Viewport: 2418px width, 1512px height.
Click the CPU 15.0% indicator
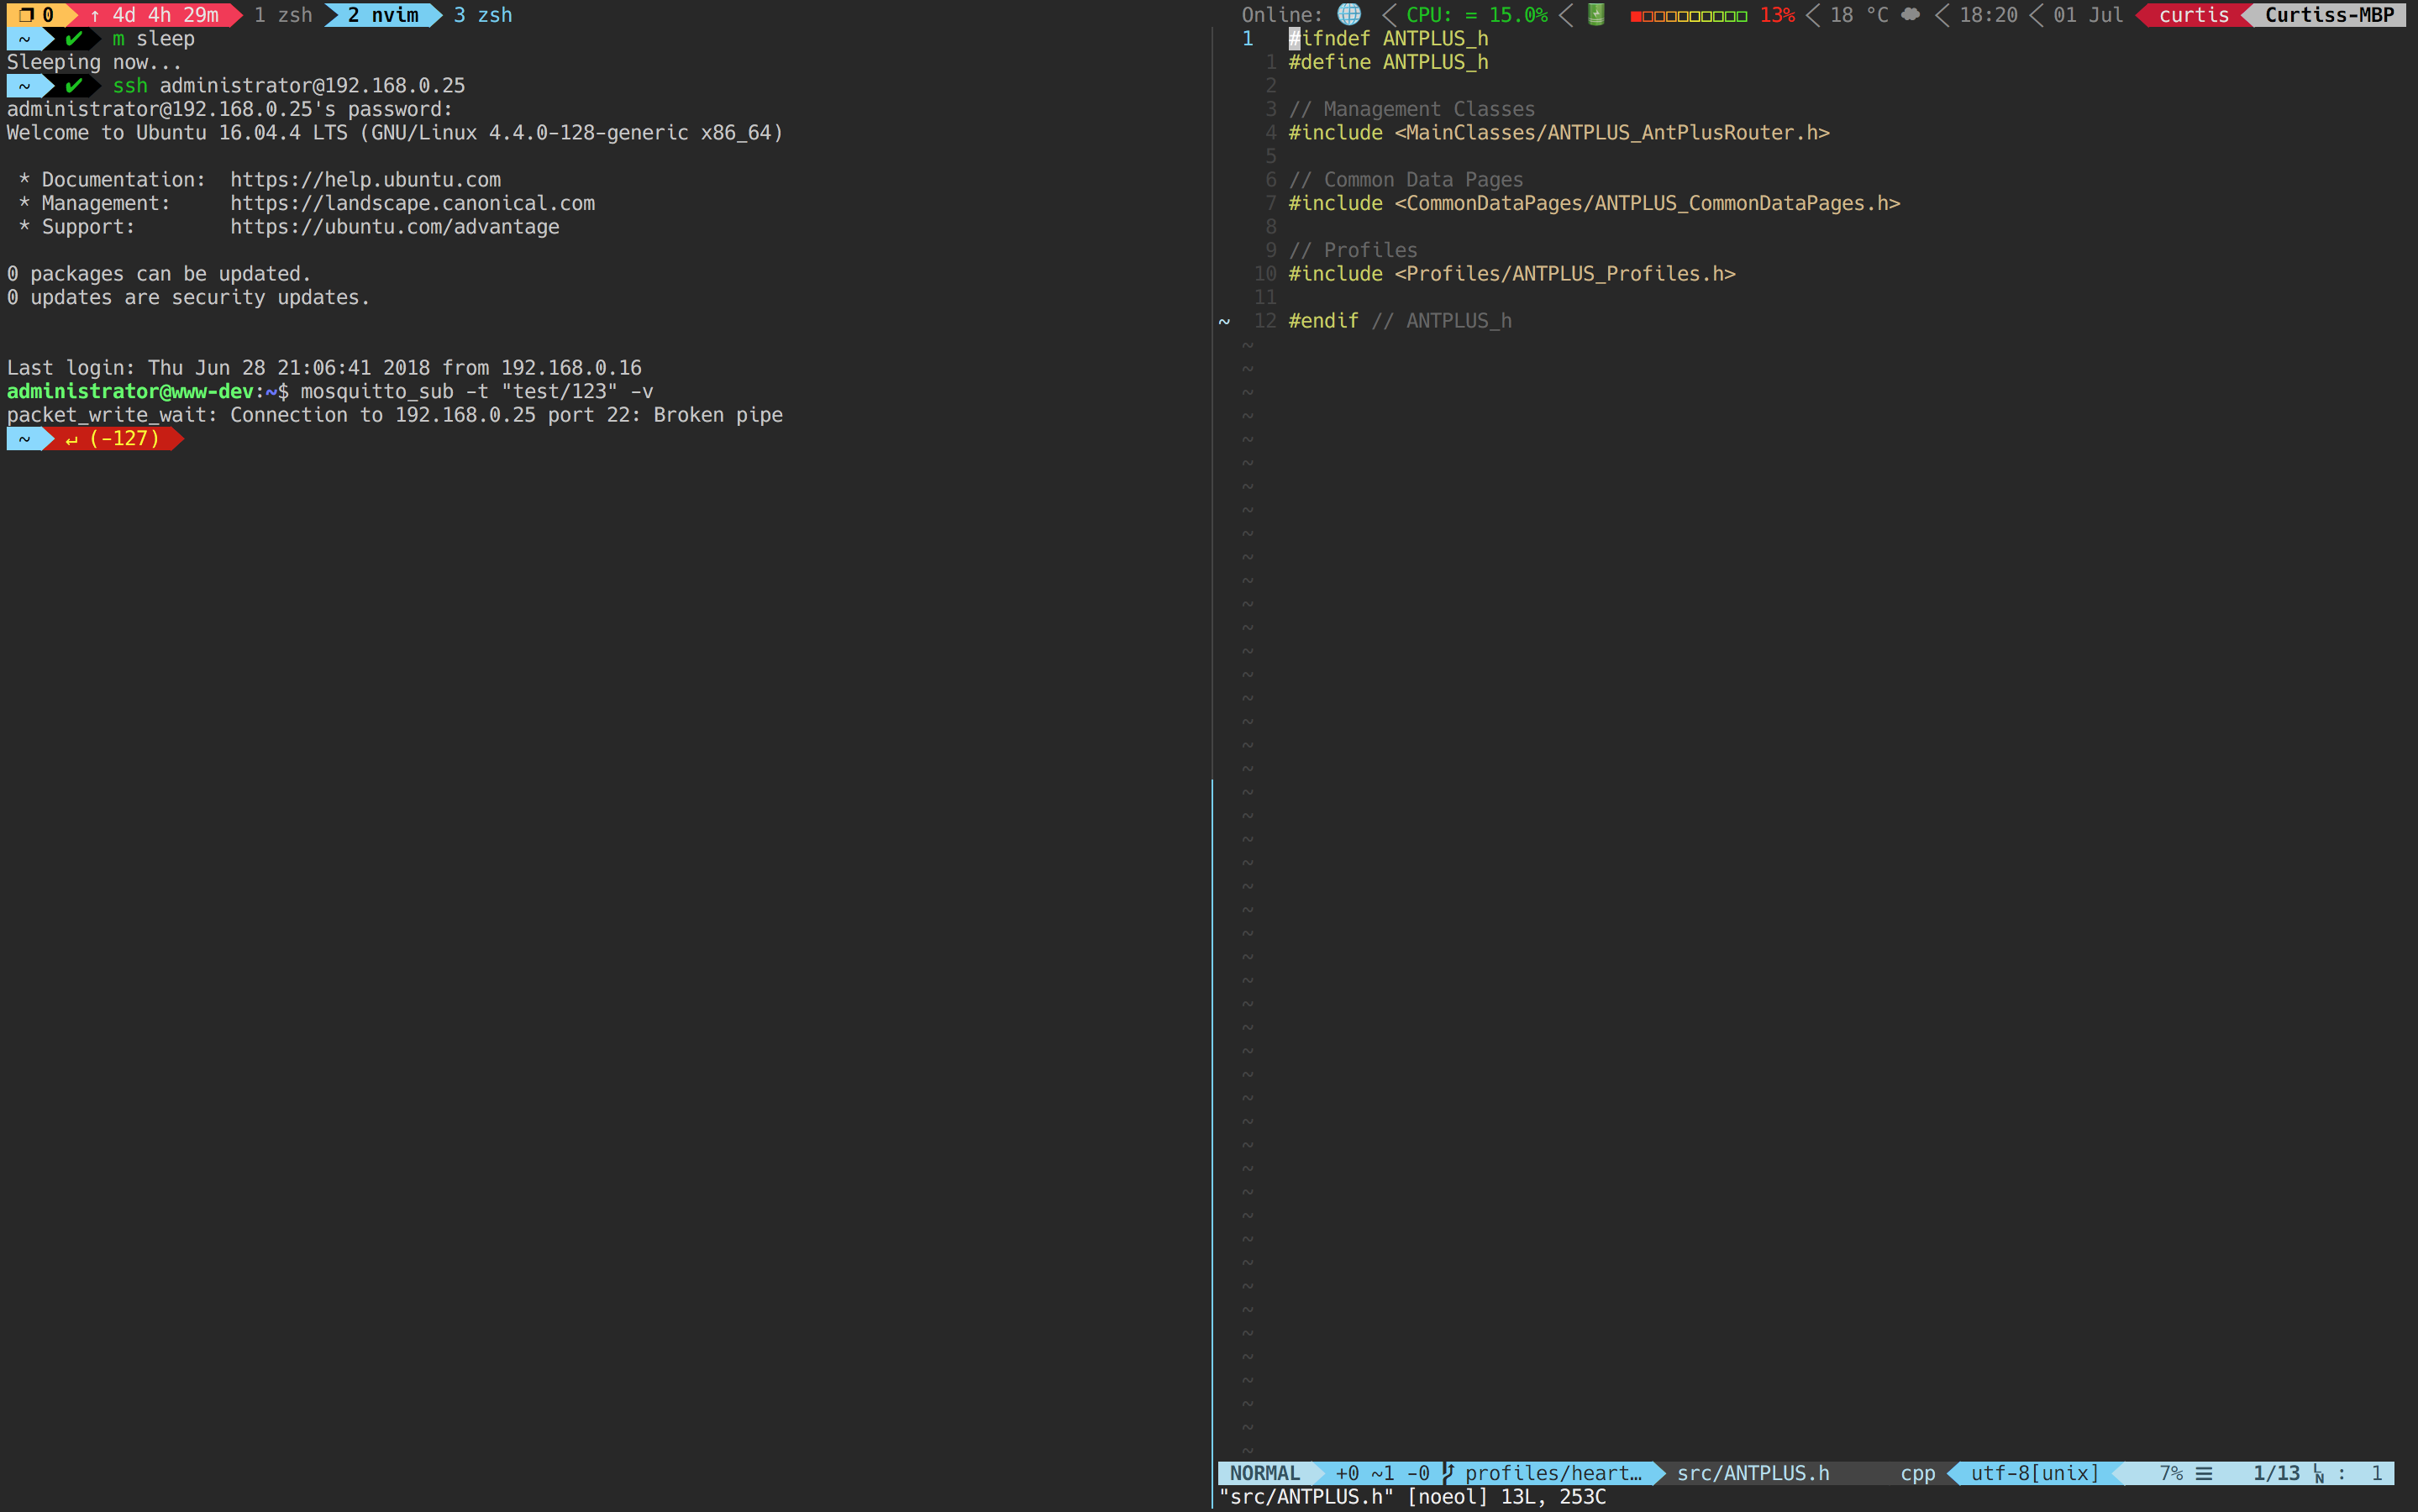1477,15
